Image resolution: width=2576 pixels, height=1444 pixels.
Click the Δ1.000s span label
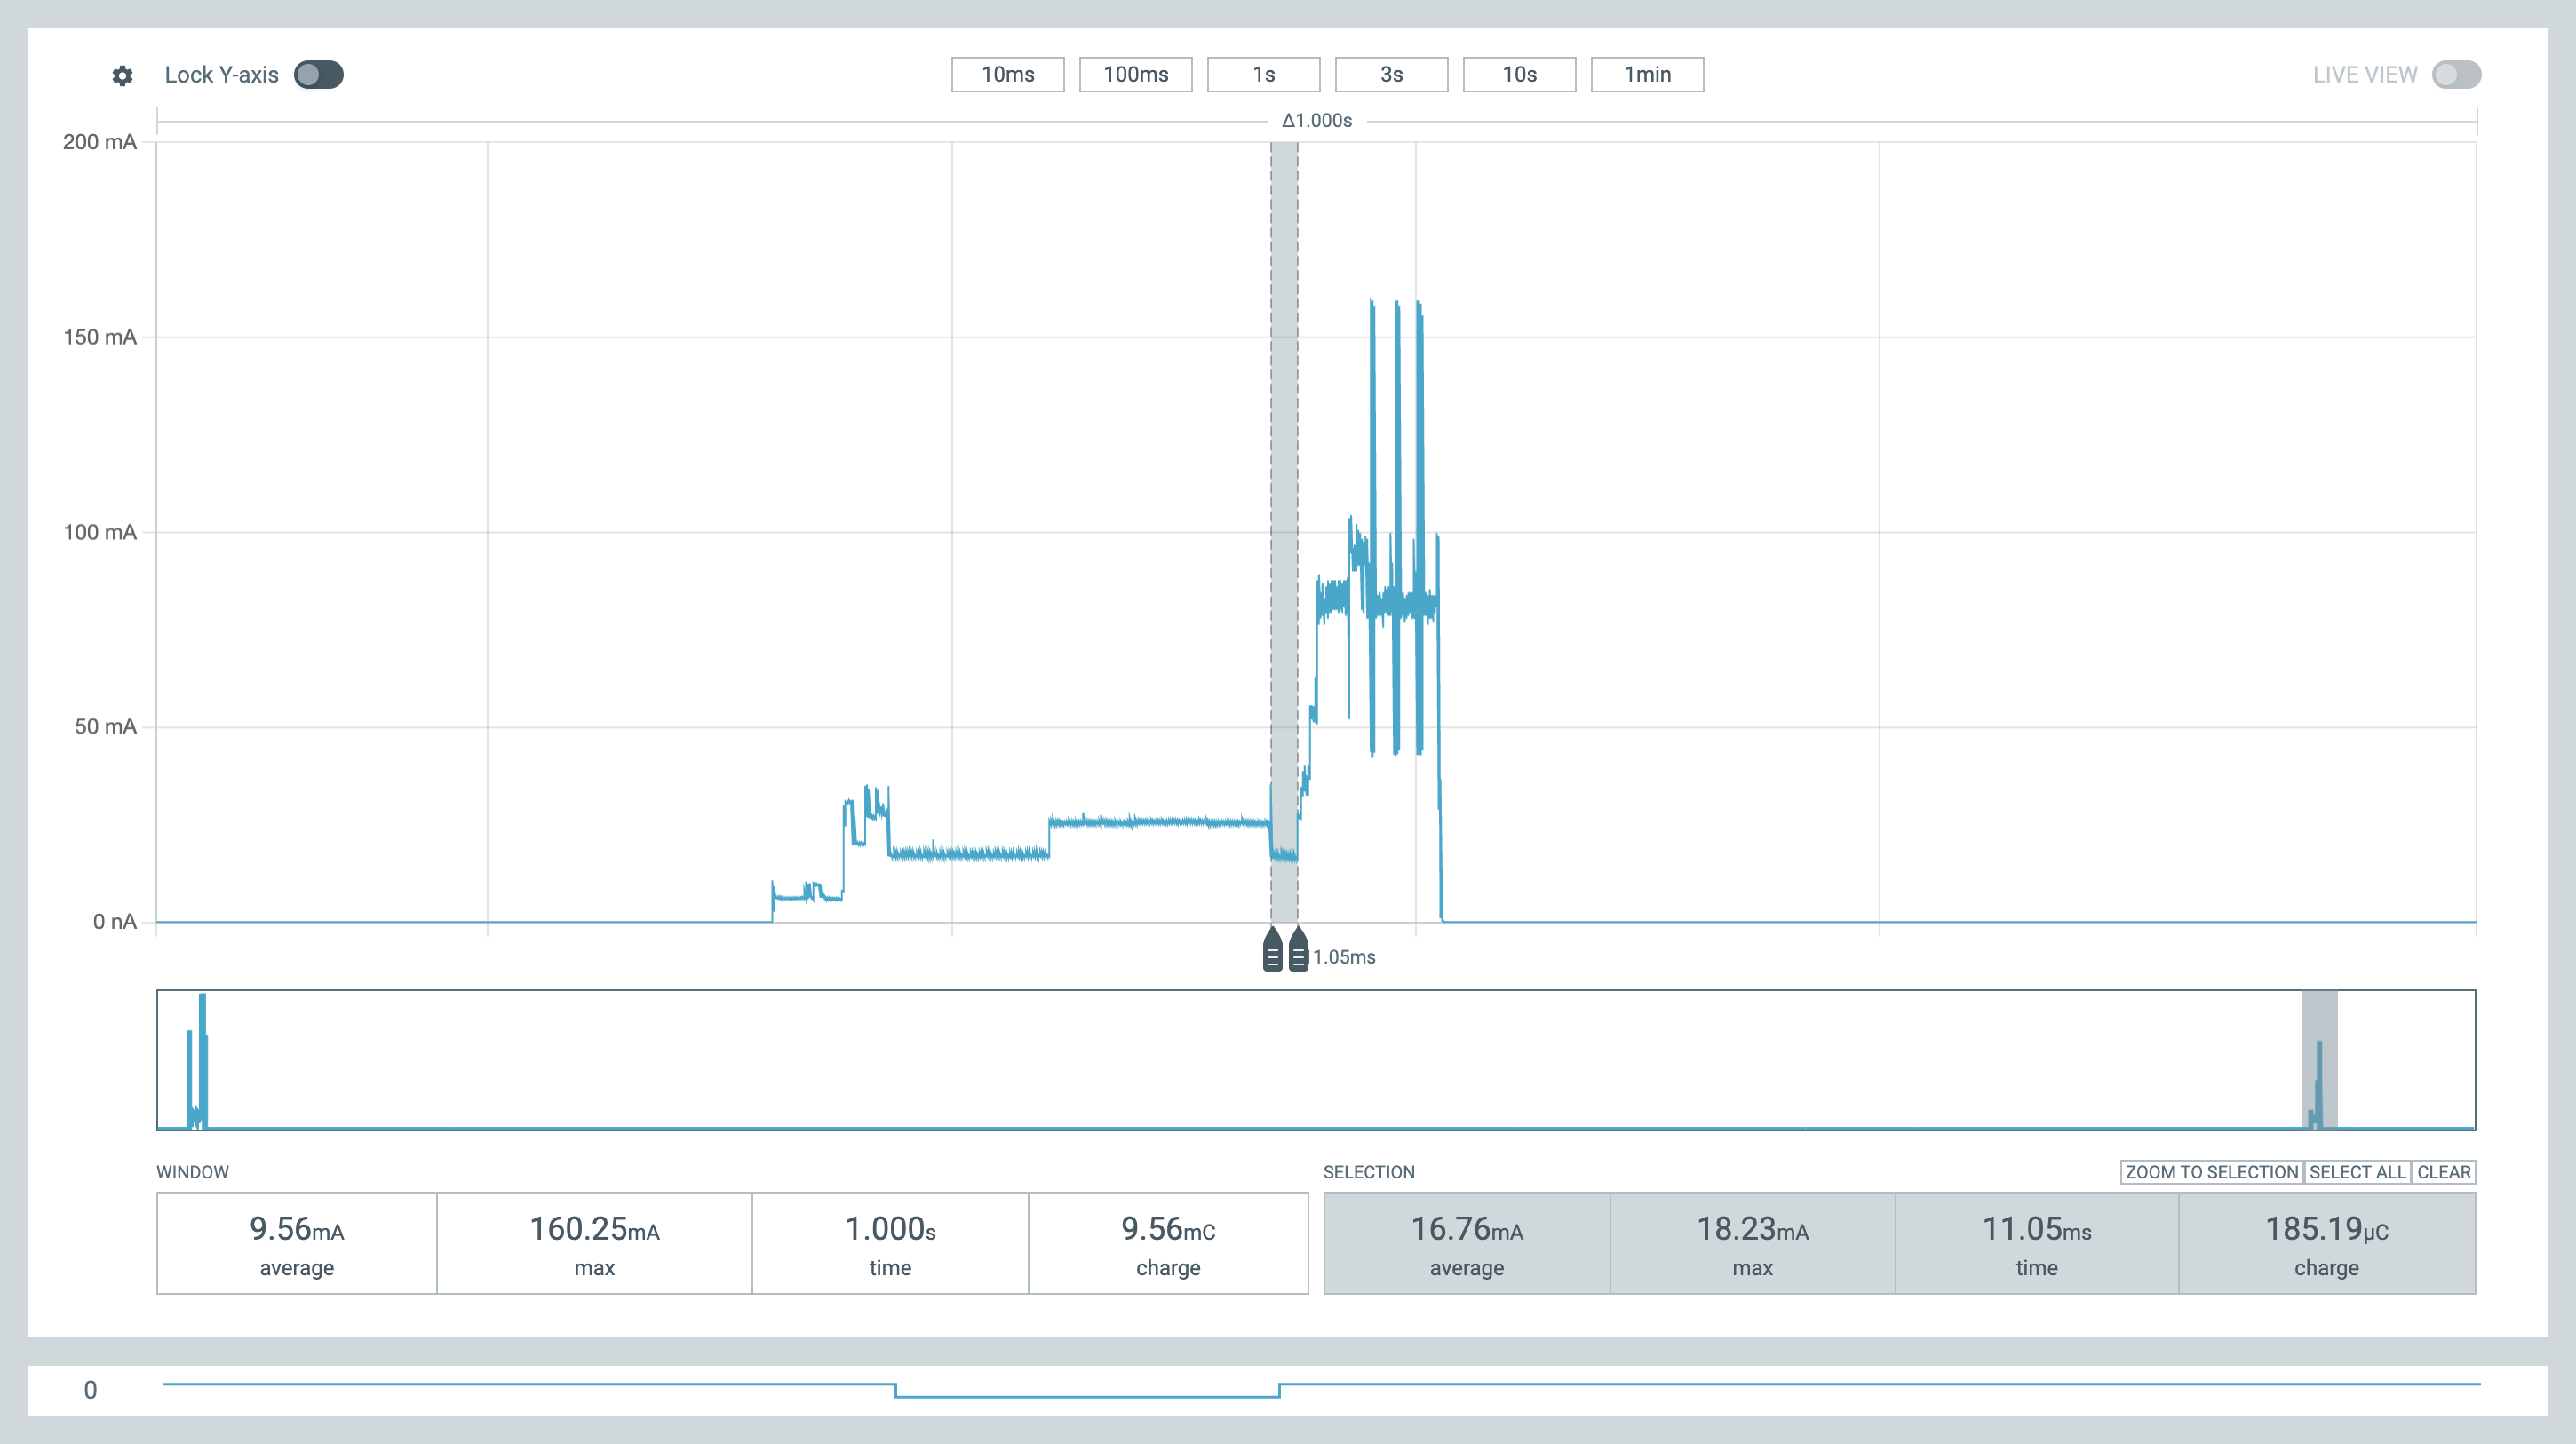click(x=1317, y=121)
